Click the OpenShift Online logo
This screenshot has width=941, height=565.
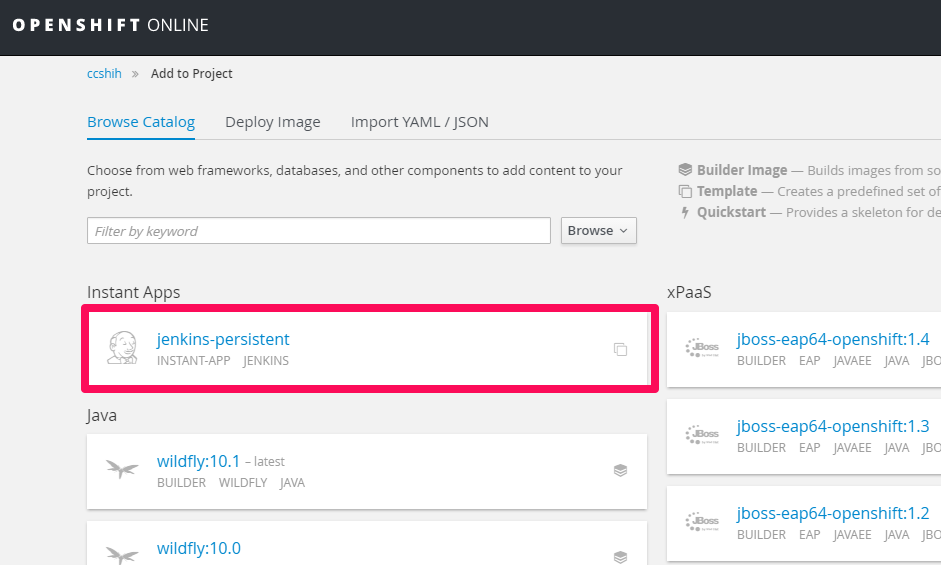click(x=110, y=25)
